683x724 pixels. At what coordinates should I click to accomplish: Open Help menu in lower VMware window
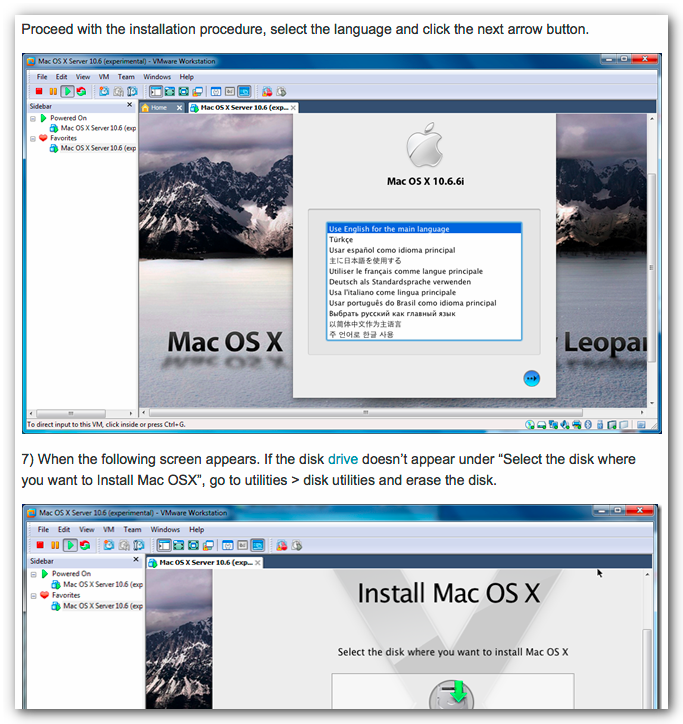(196, 530)
